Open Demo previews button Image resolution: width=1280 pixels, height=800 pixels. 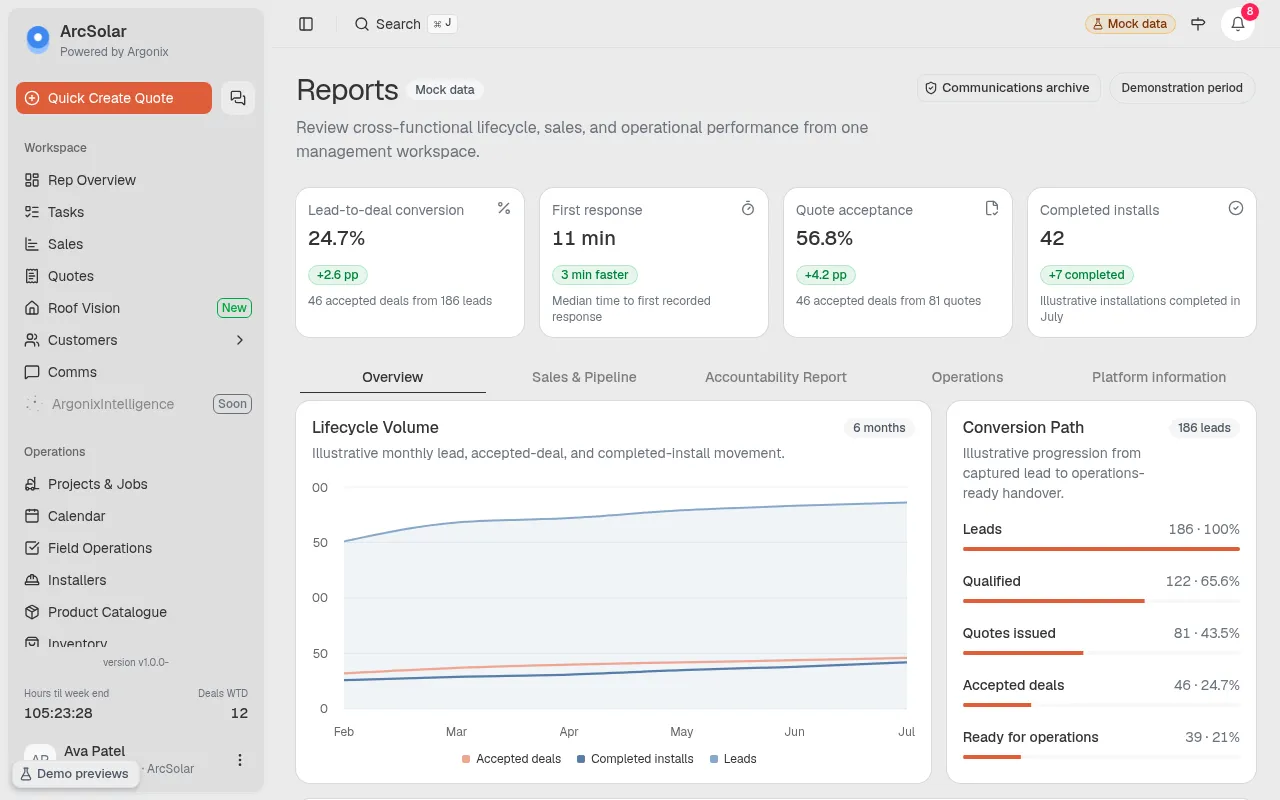click(x=75, y=773)
